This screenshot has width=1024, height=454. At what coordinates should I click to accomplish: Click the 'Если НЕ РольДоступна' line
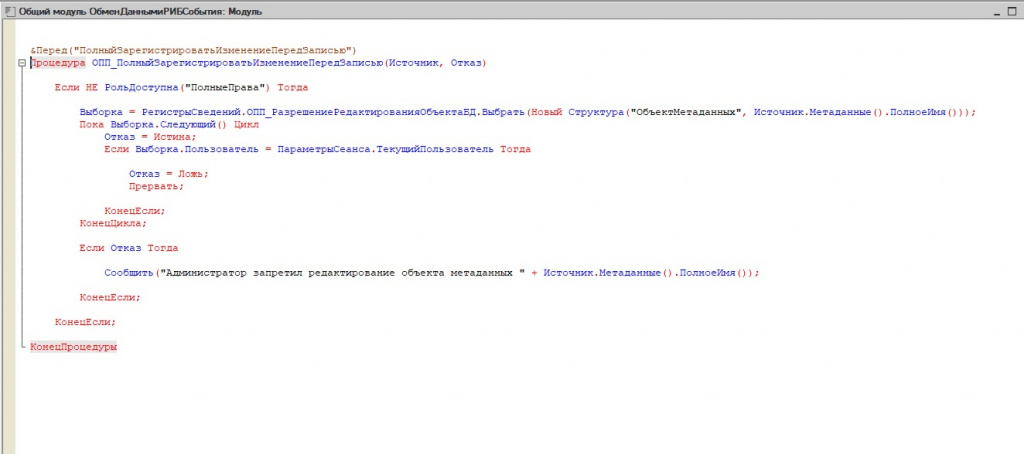(181, 88)
